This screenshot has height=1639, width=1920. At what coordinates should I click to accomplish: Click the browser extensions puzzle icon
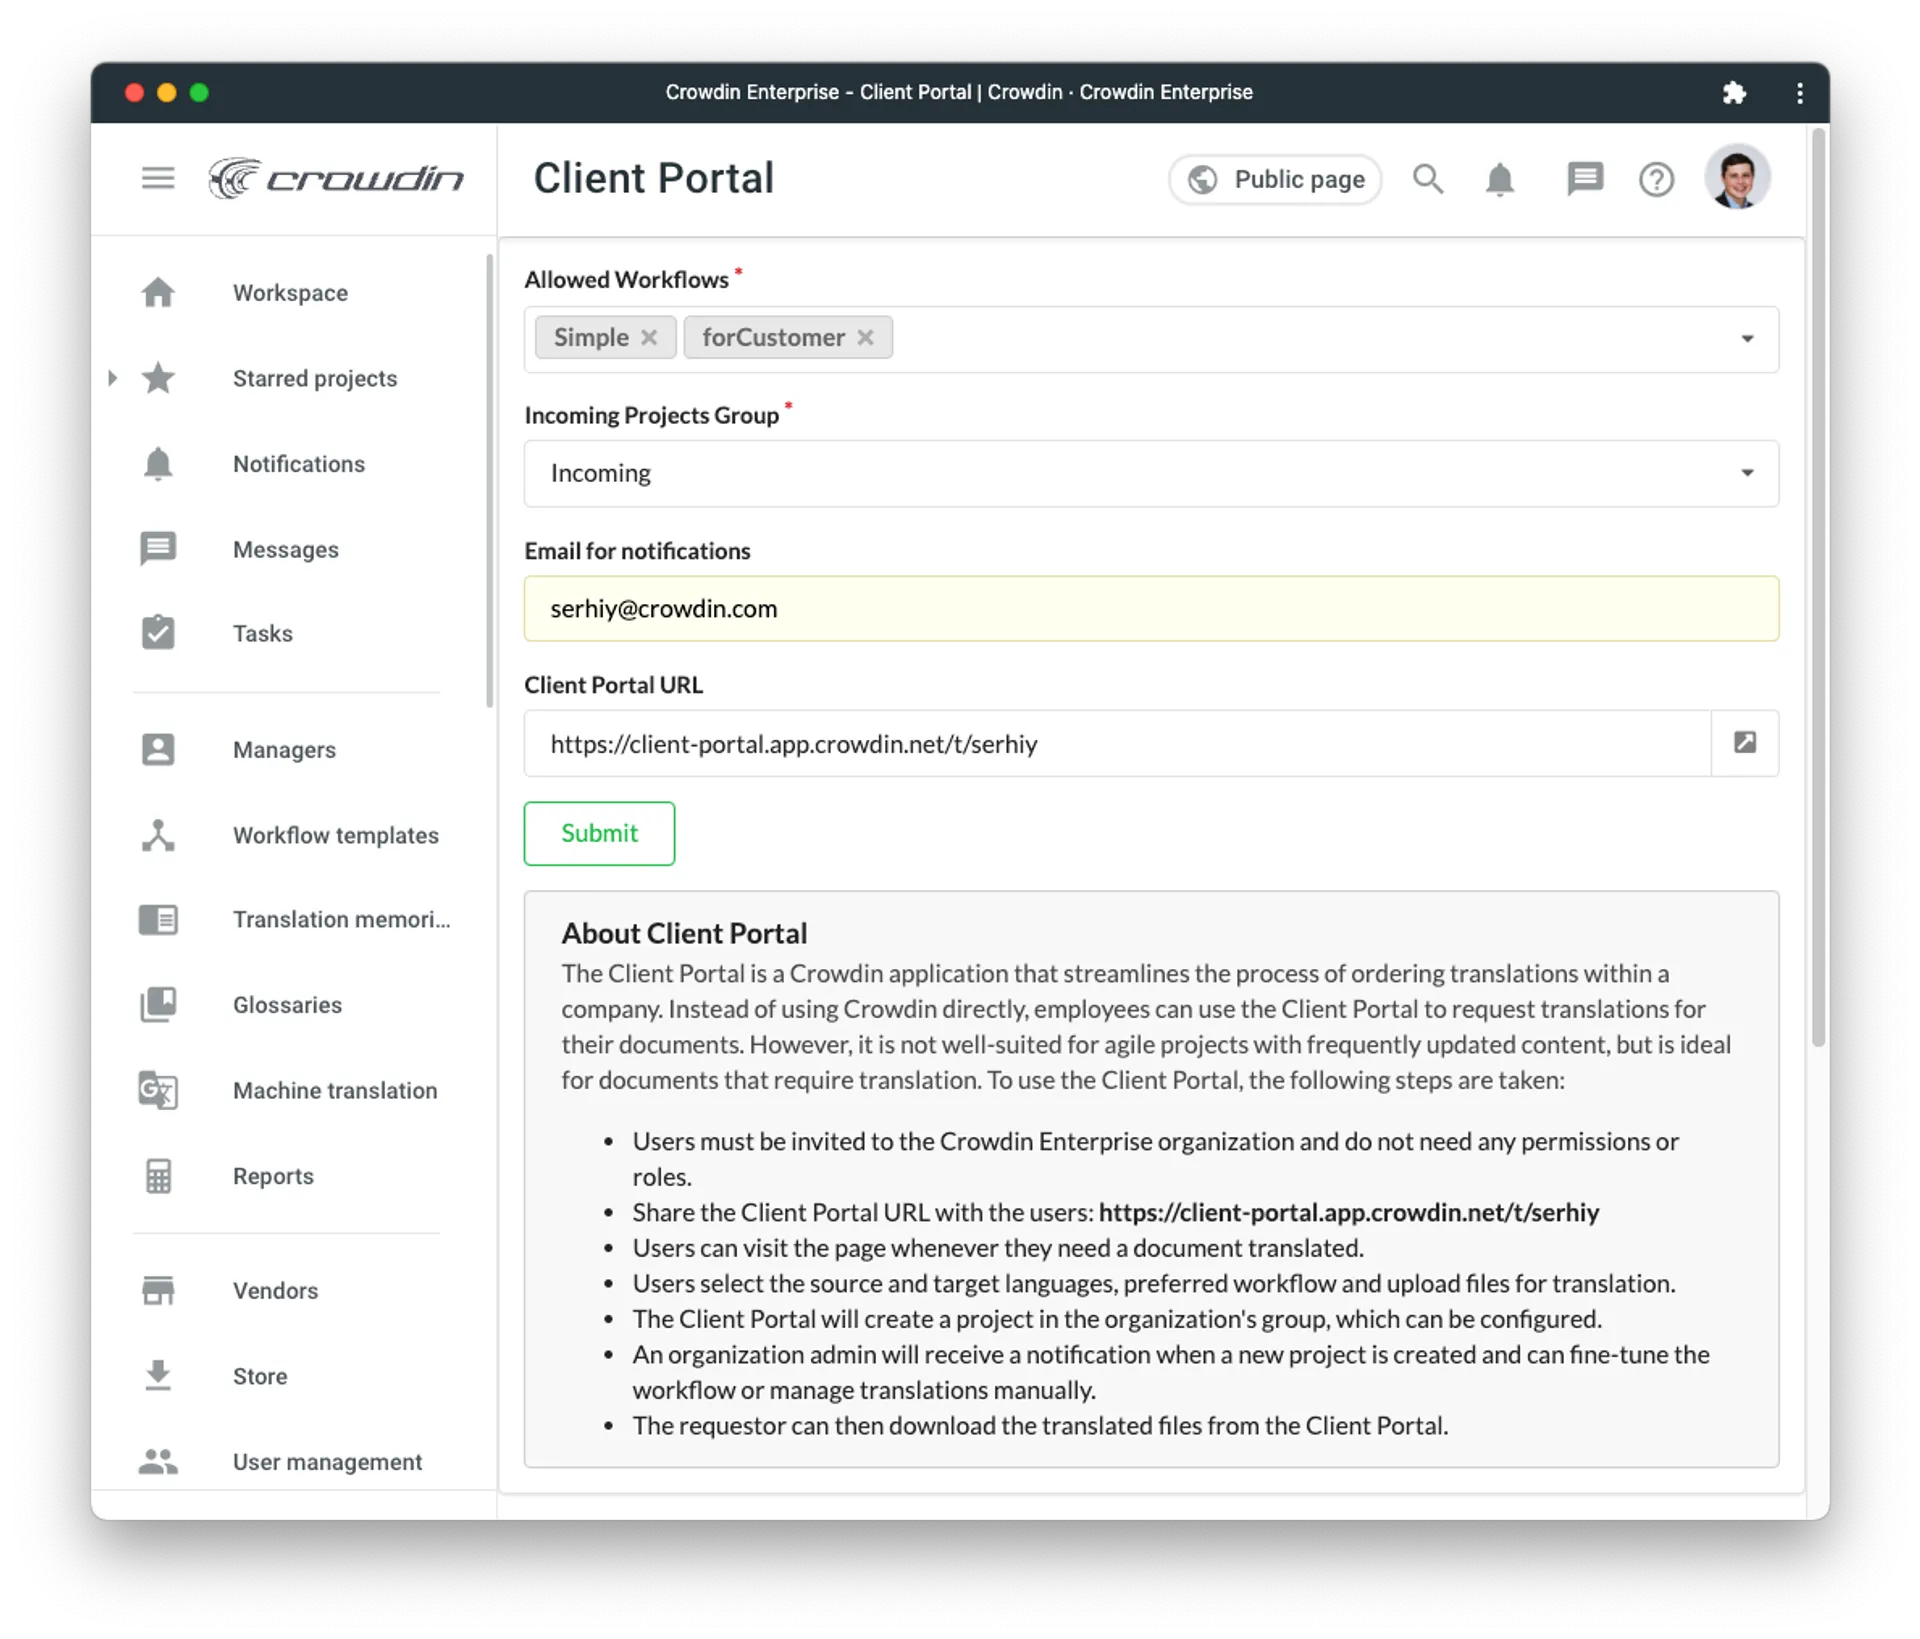coord(1734,93)
